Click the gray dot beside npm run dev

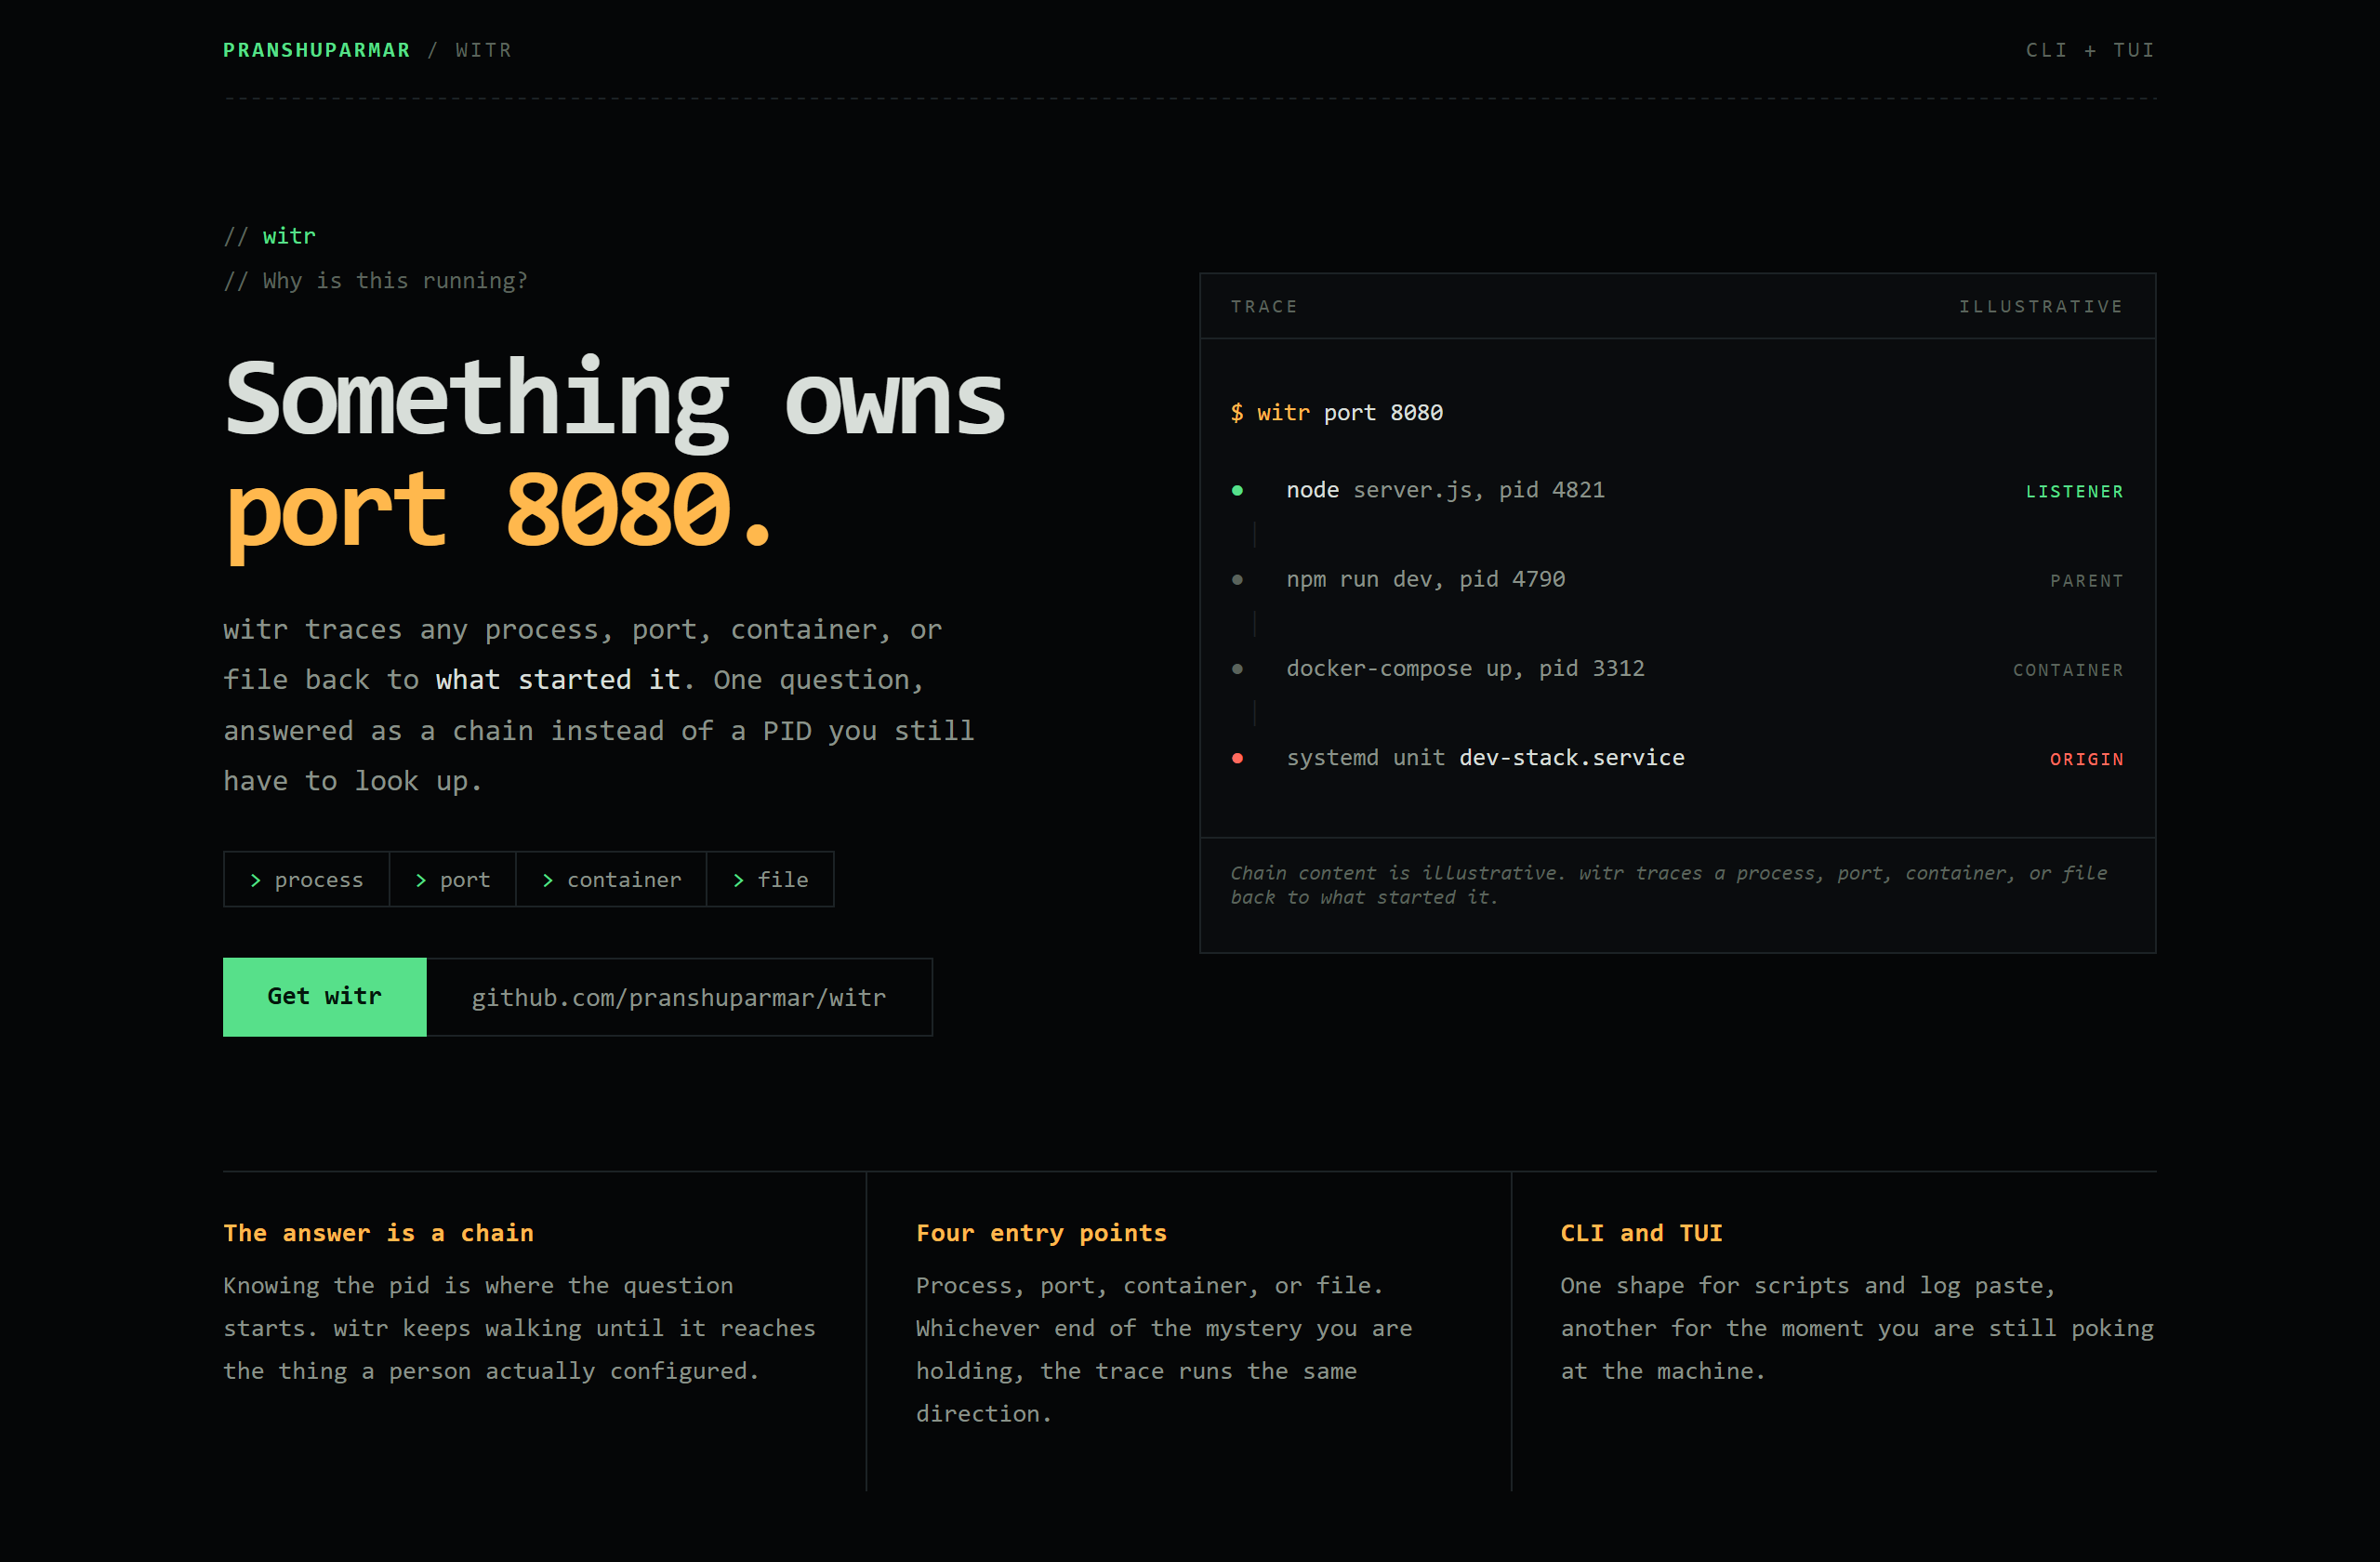click(1237, 579)
